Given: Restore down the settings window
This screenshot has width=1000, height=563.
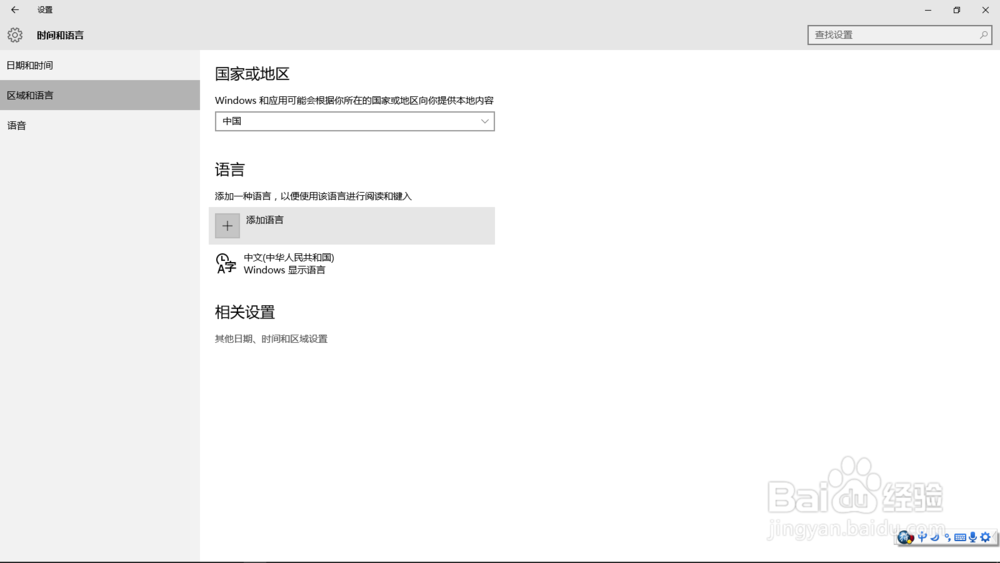Looking at the screenshot, I should click(x=957, y=10).
